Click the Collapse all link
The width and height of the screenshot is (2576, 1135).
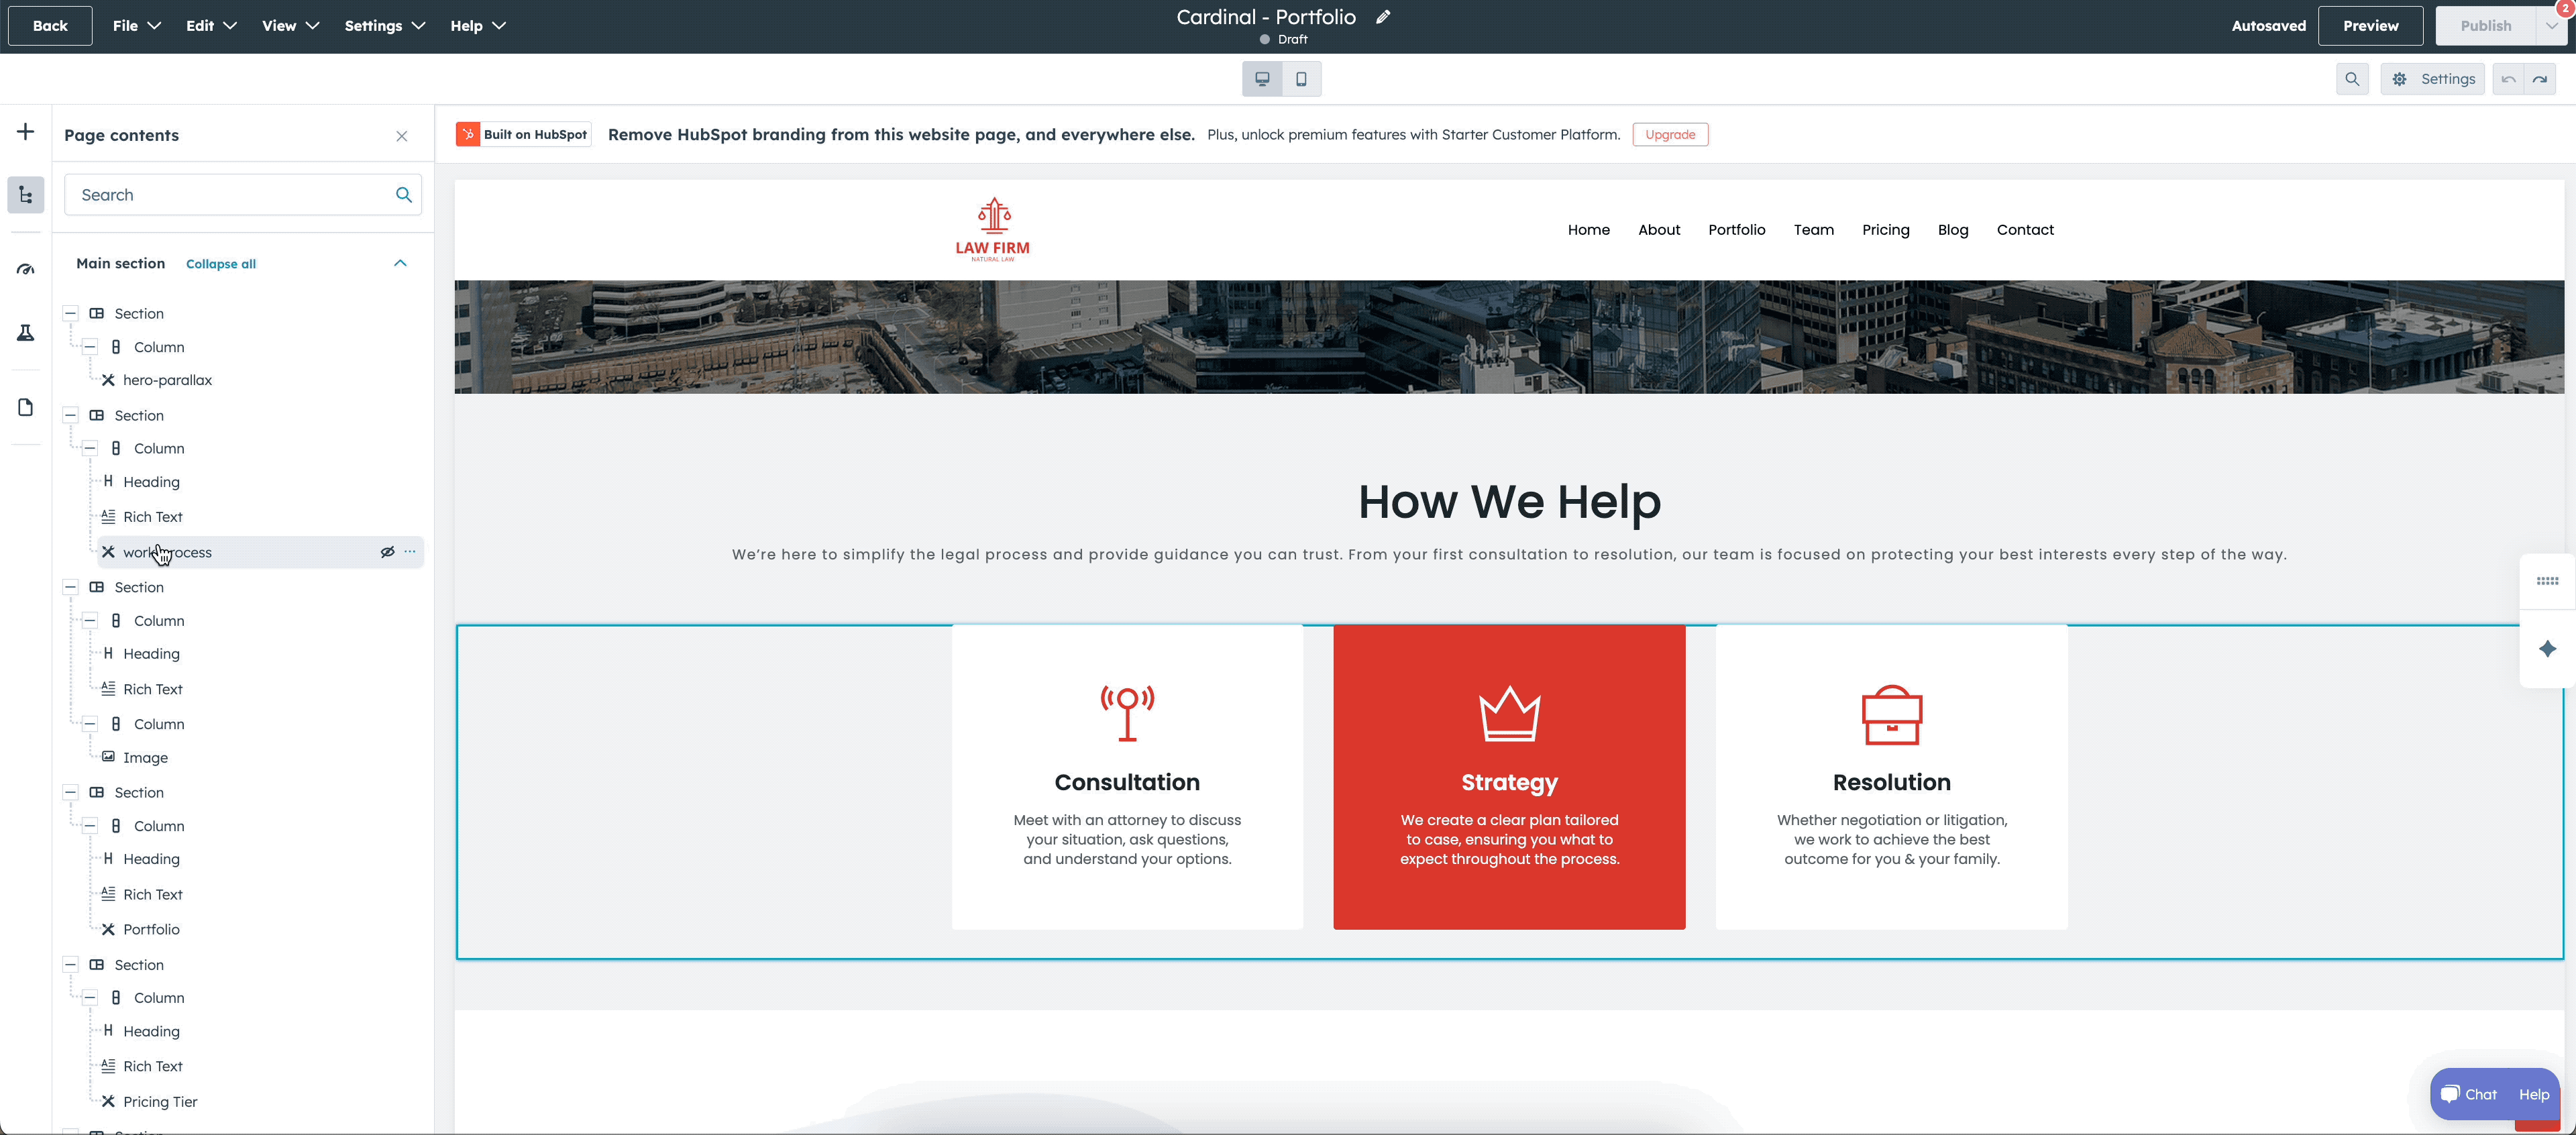click(x=220, y=264)
